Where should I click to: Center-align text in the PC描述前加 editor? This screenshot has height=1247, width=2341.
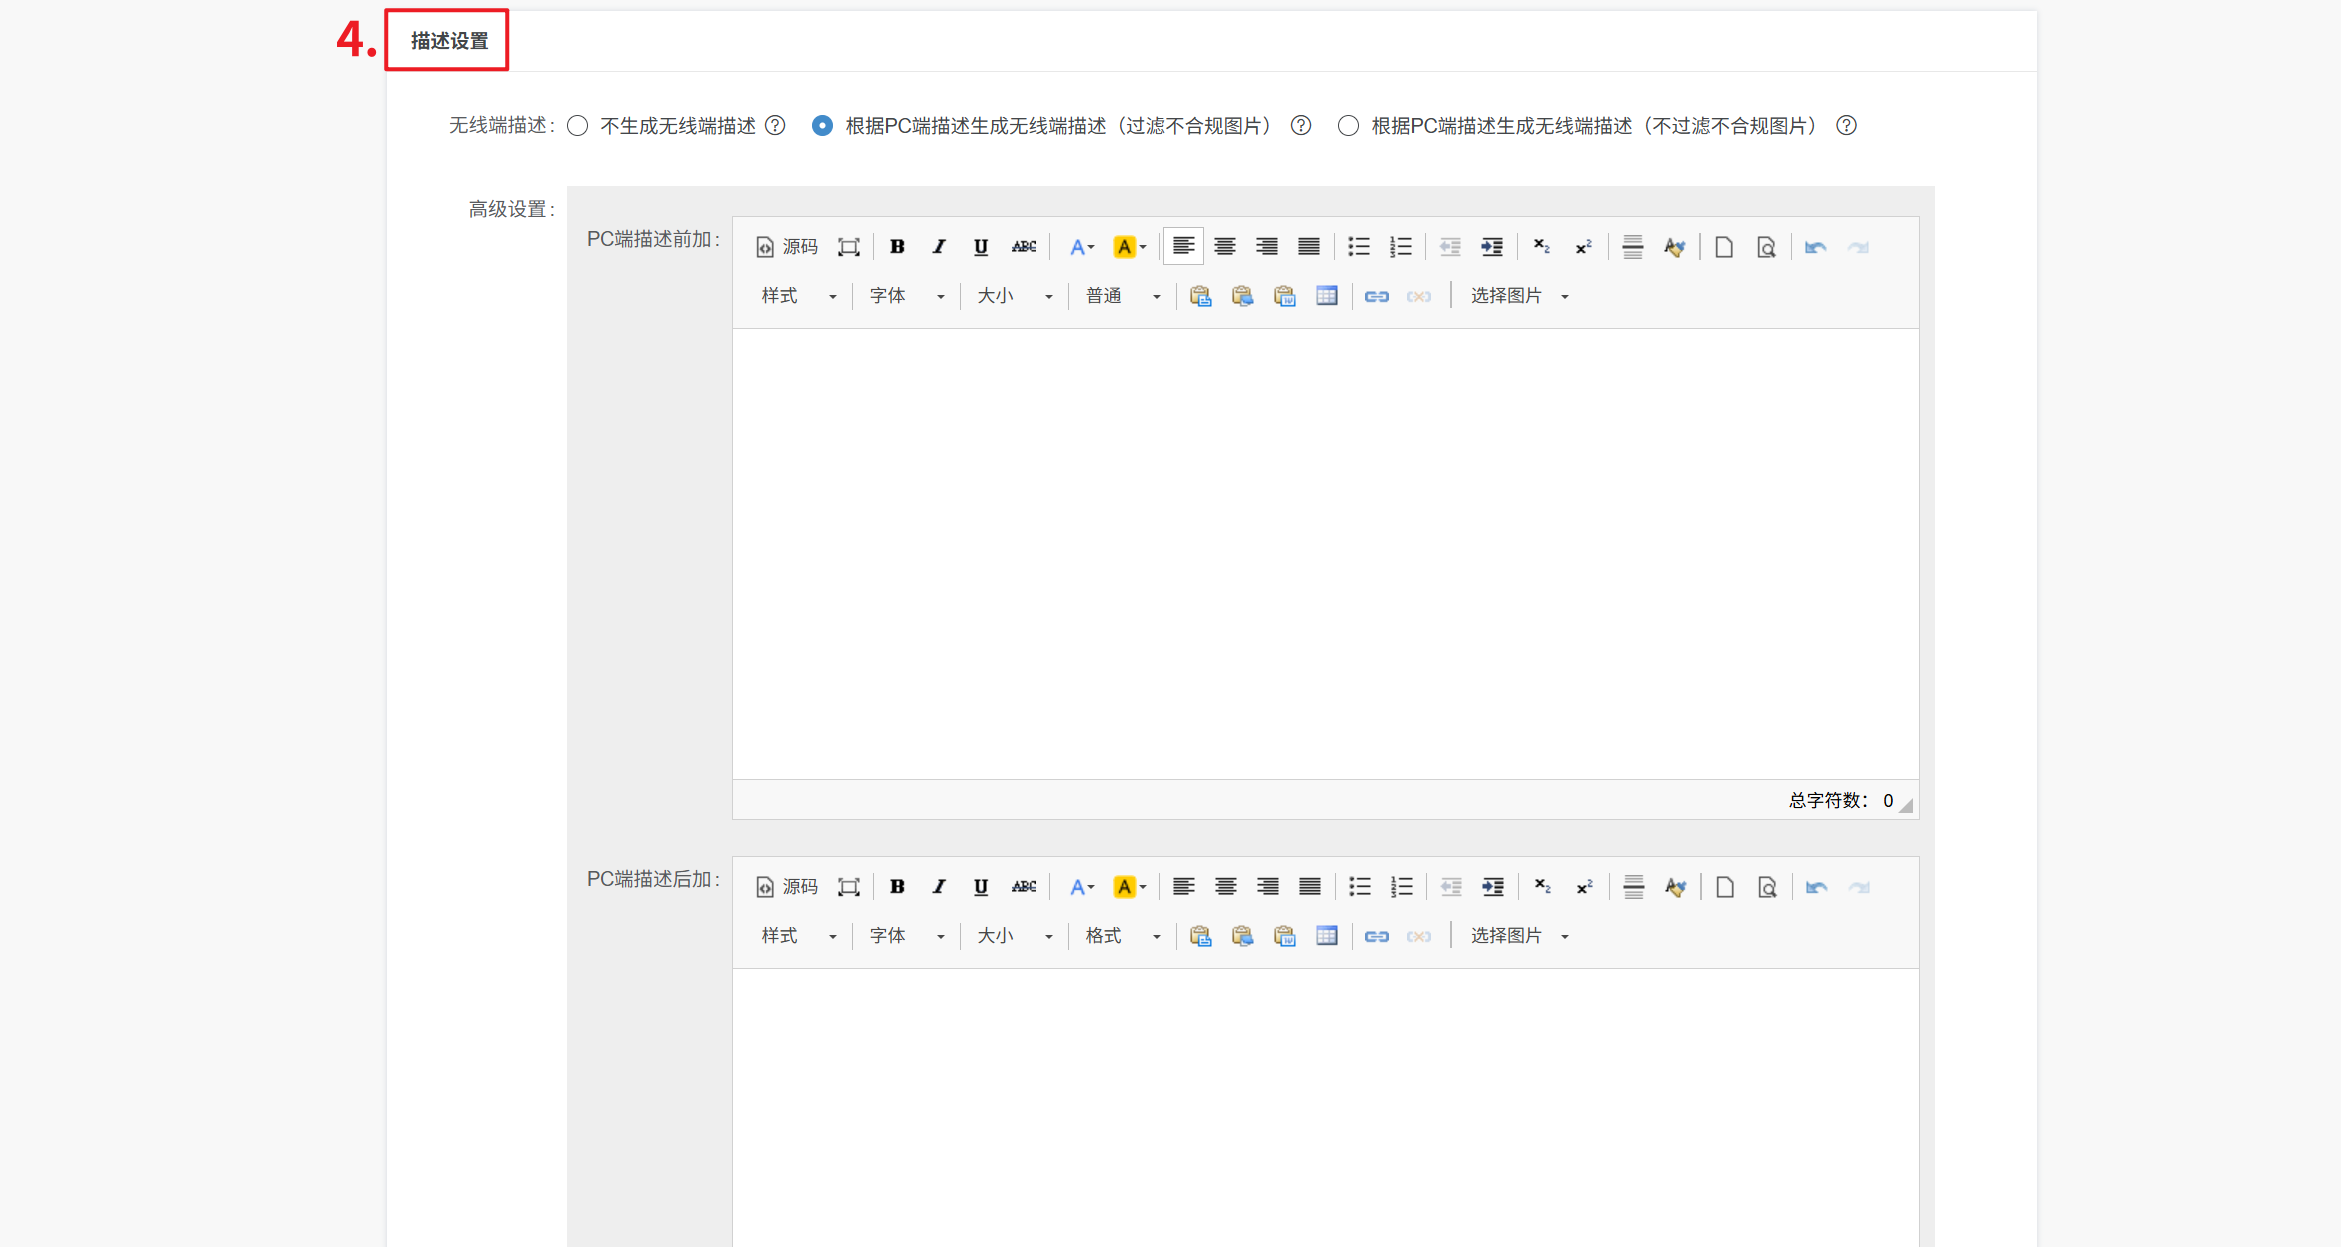coord(1225,247)
